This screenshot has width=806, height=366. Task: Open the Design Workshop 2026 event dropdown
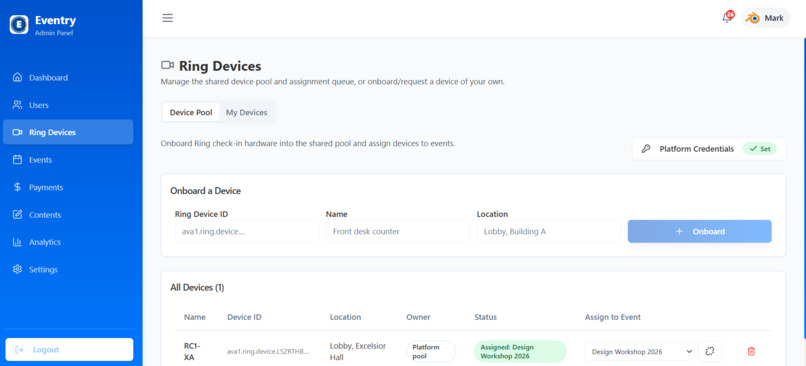639,352
